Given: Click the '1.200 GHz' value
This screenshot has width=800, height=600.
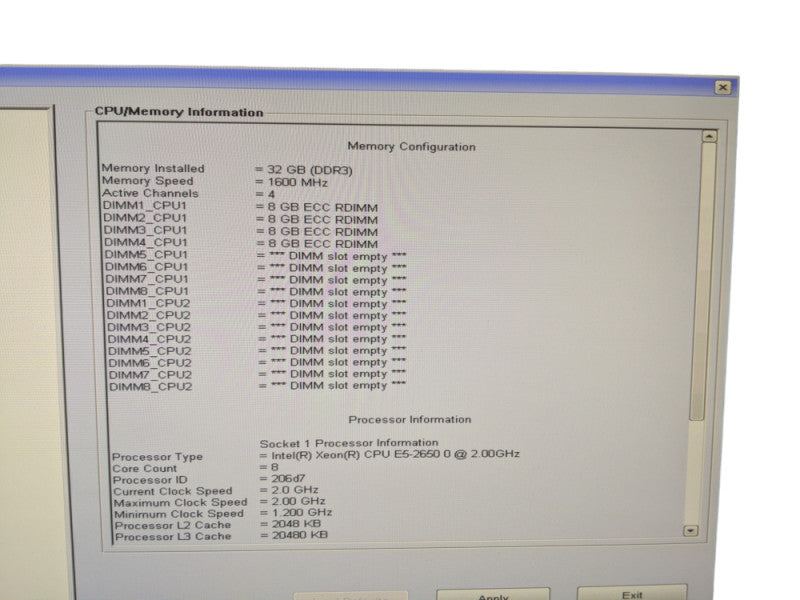Looking at the screenshot, I should [x=302, y=512].
